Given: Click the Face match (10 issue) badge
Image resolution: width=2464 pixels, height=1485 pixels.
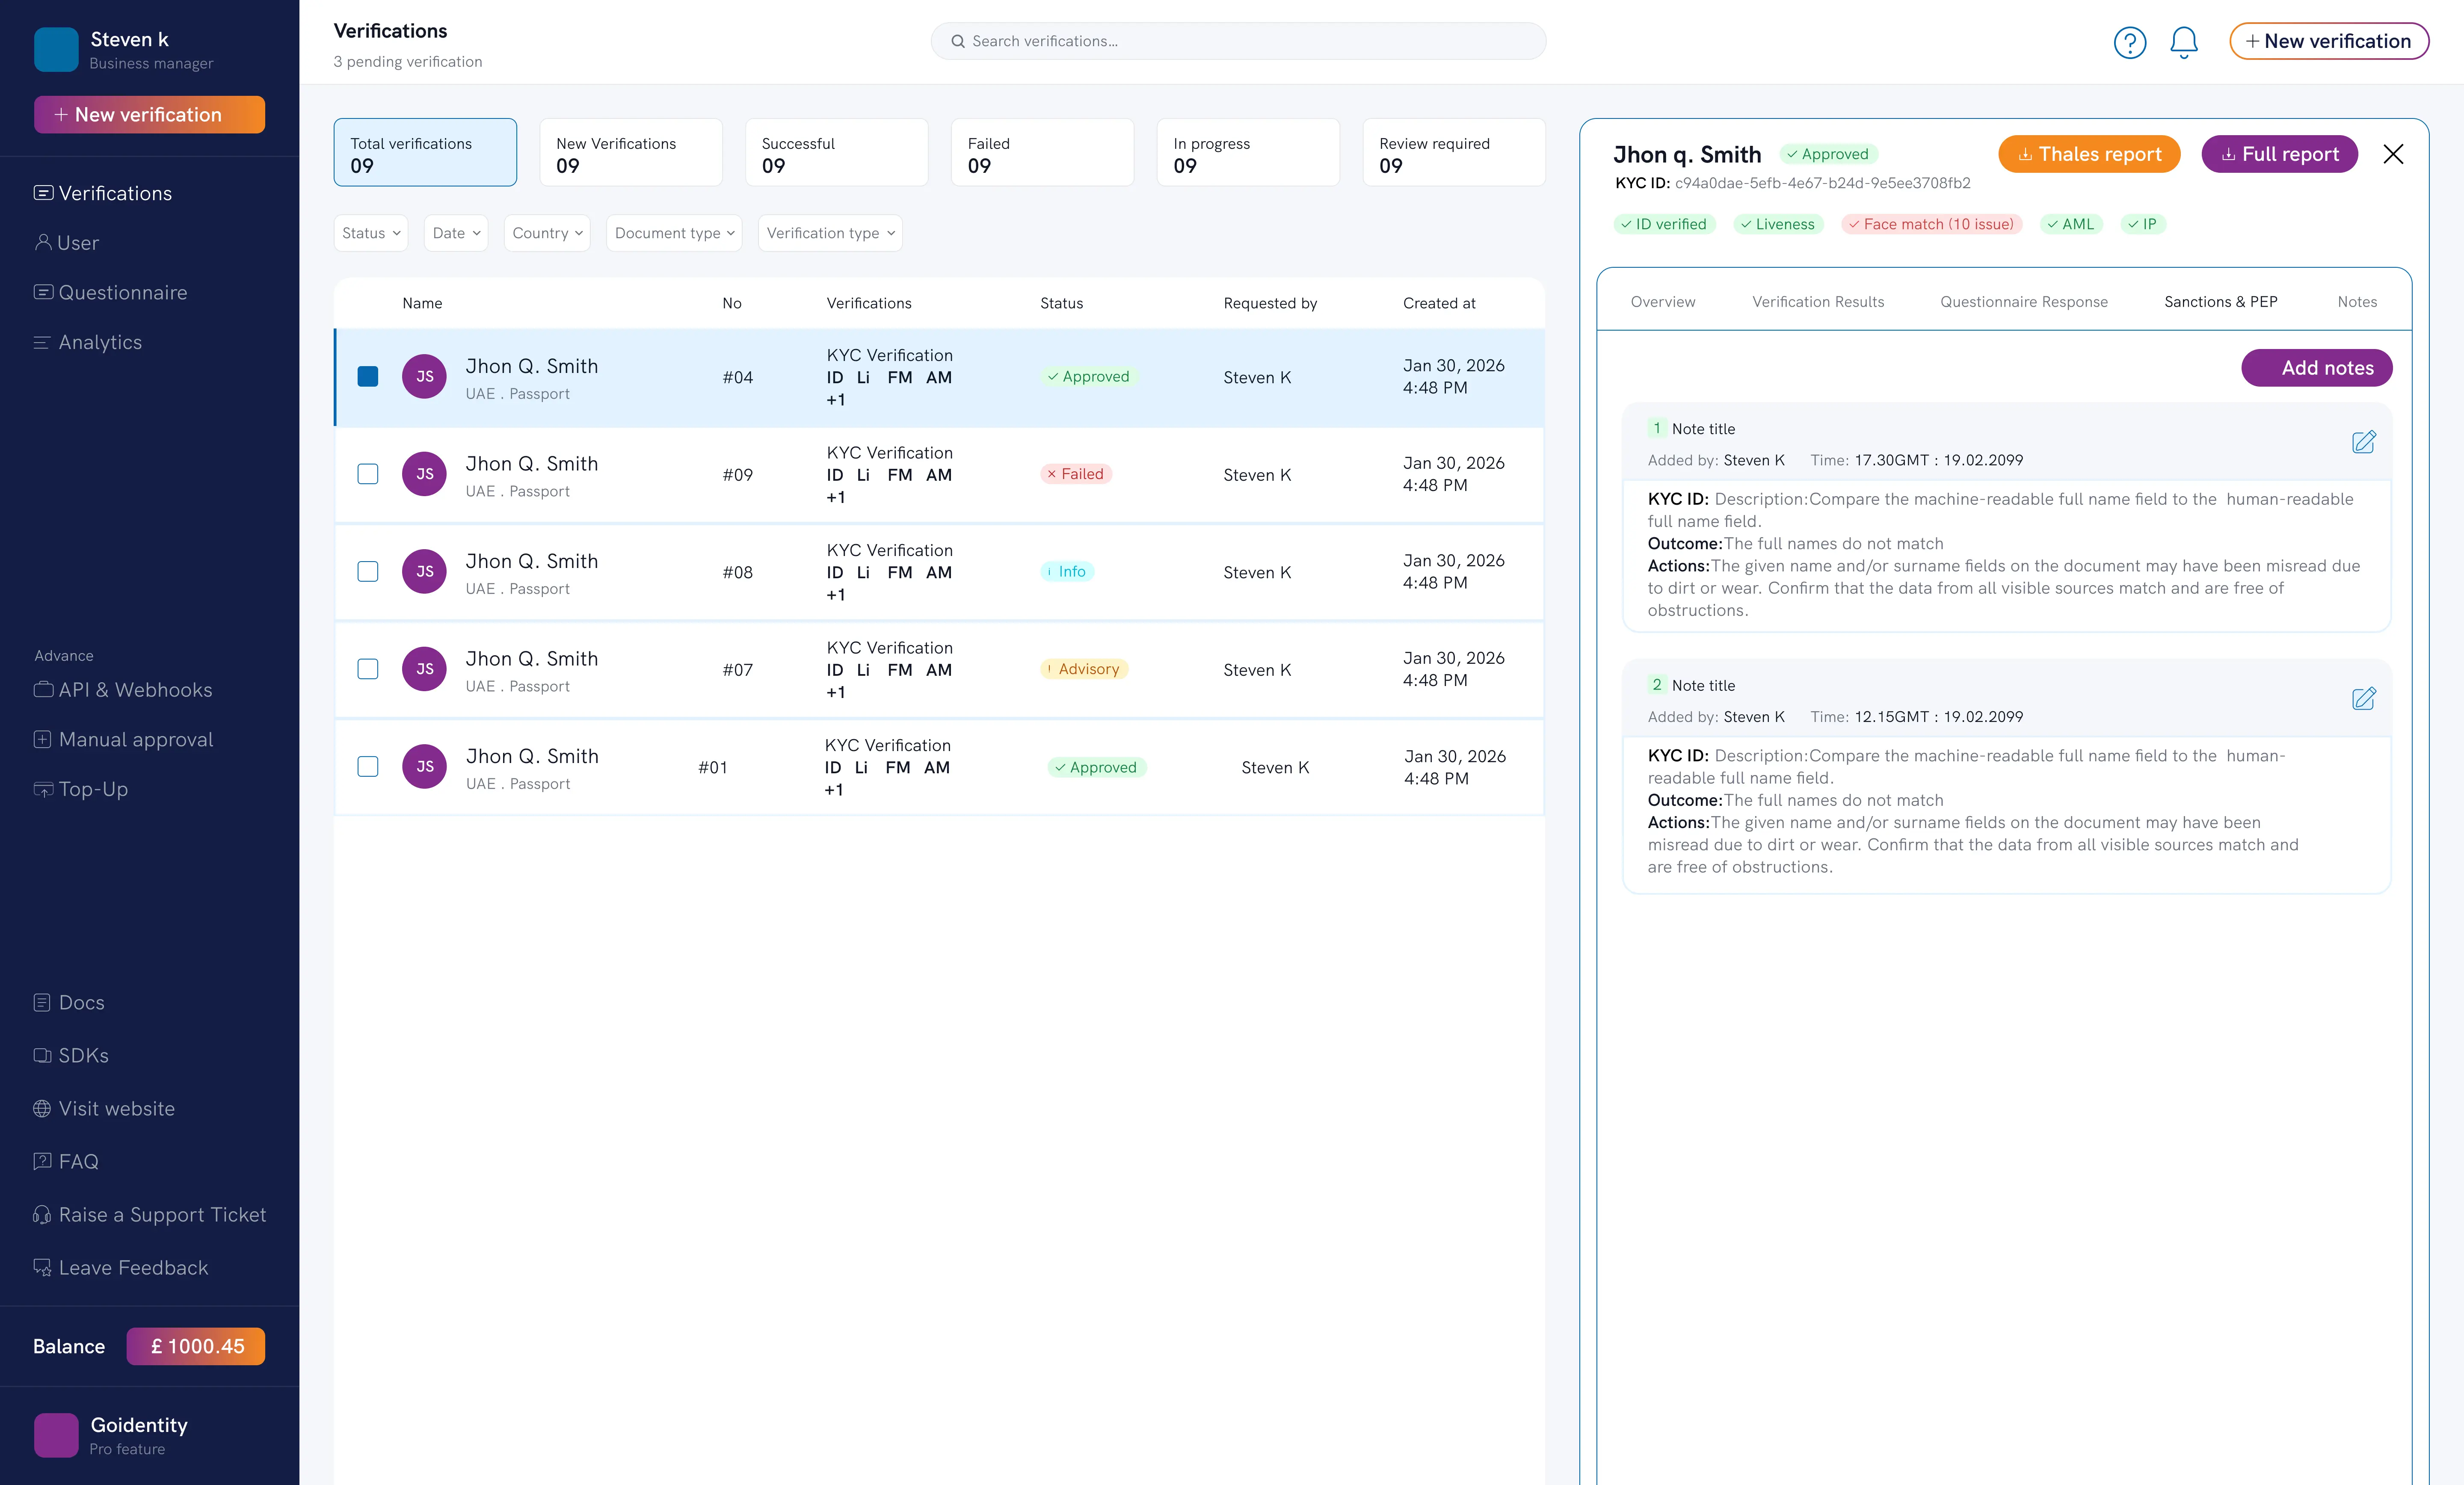Looking at the screenshot, I should pos(1932,224).
